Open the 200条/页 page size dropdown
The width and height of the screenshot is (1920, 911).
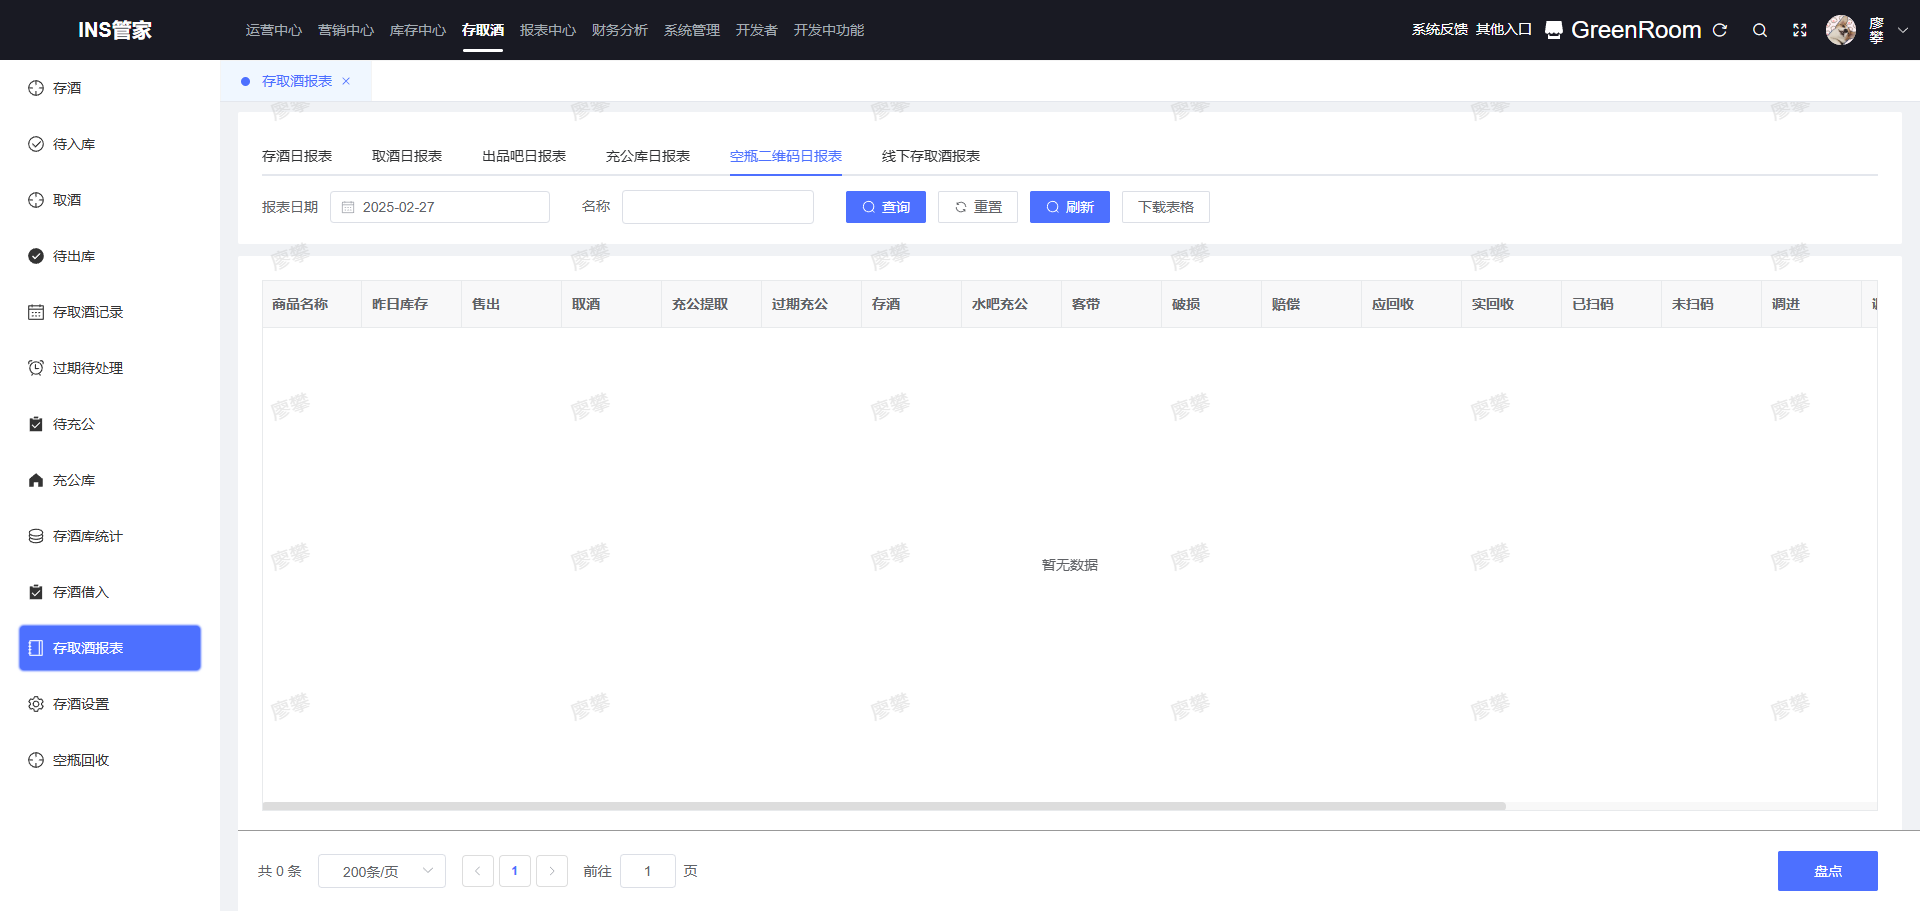382,871
